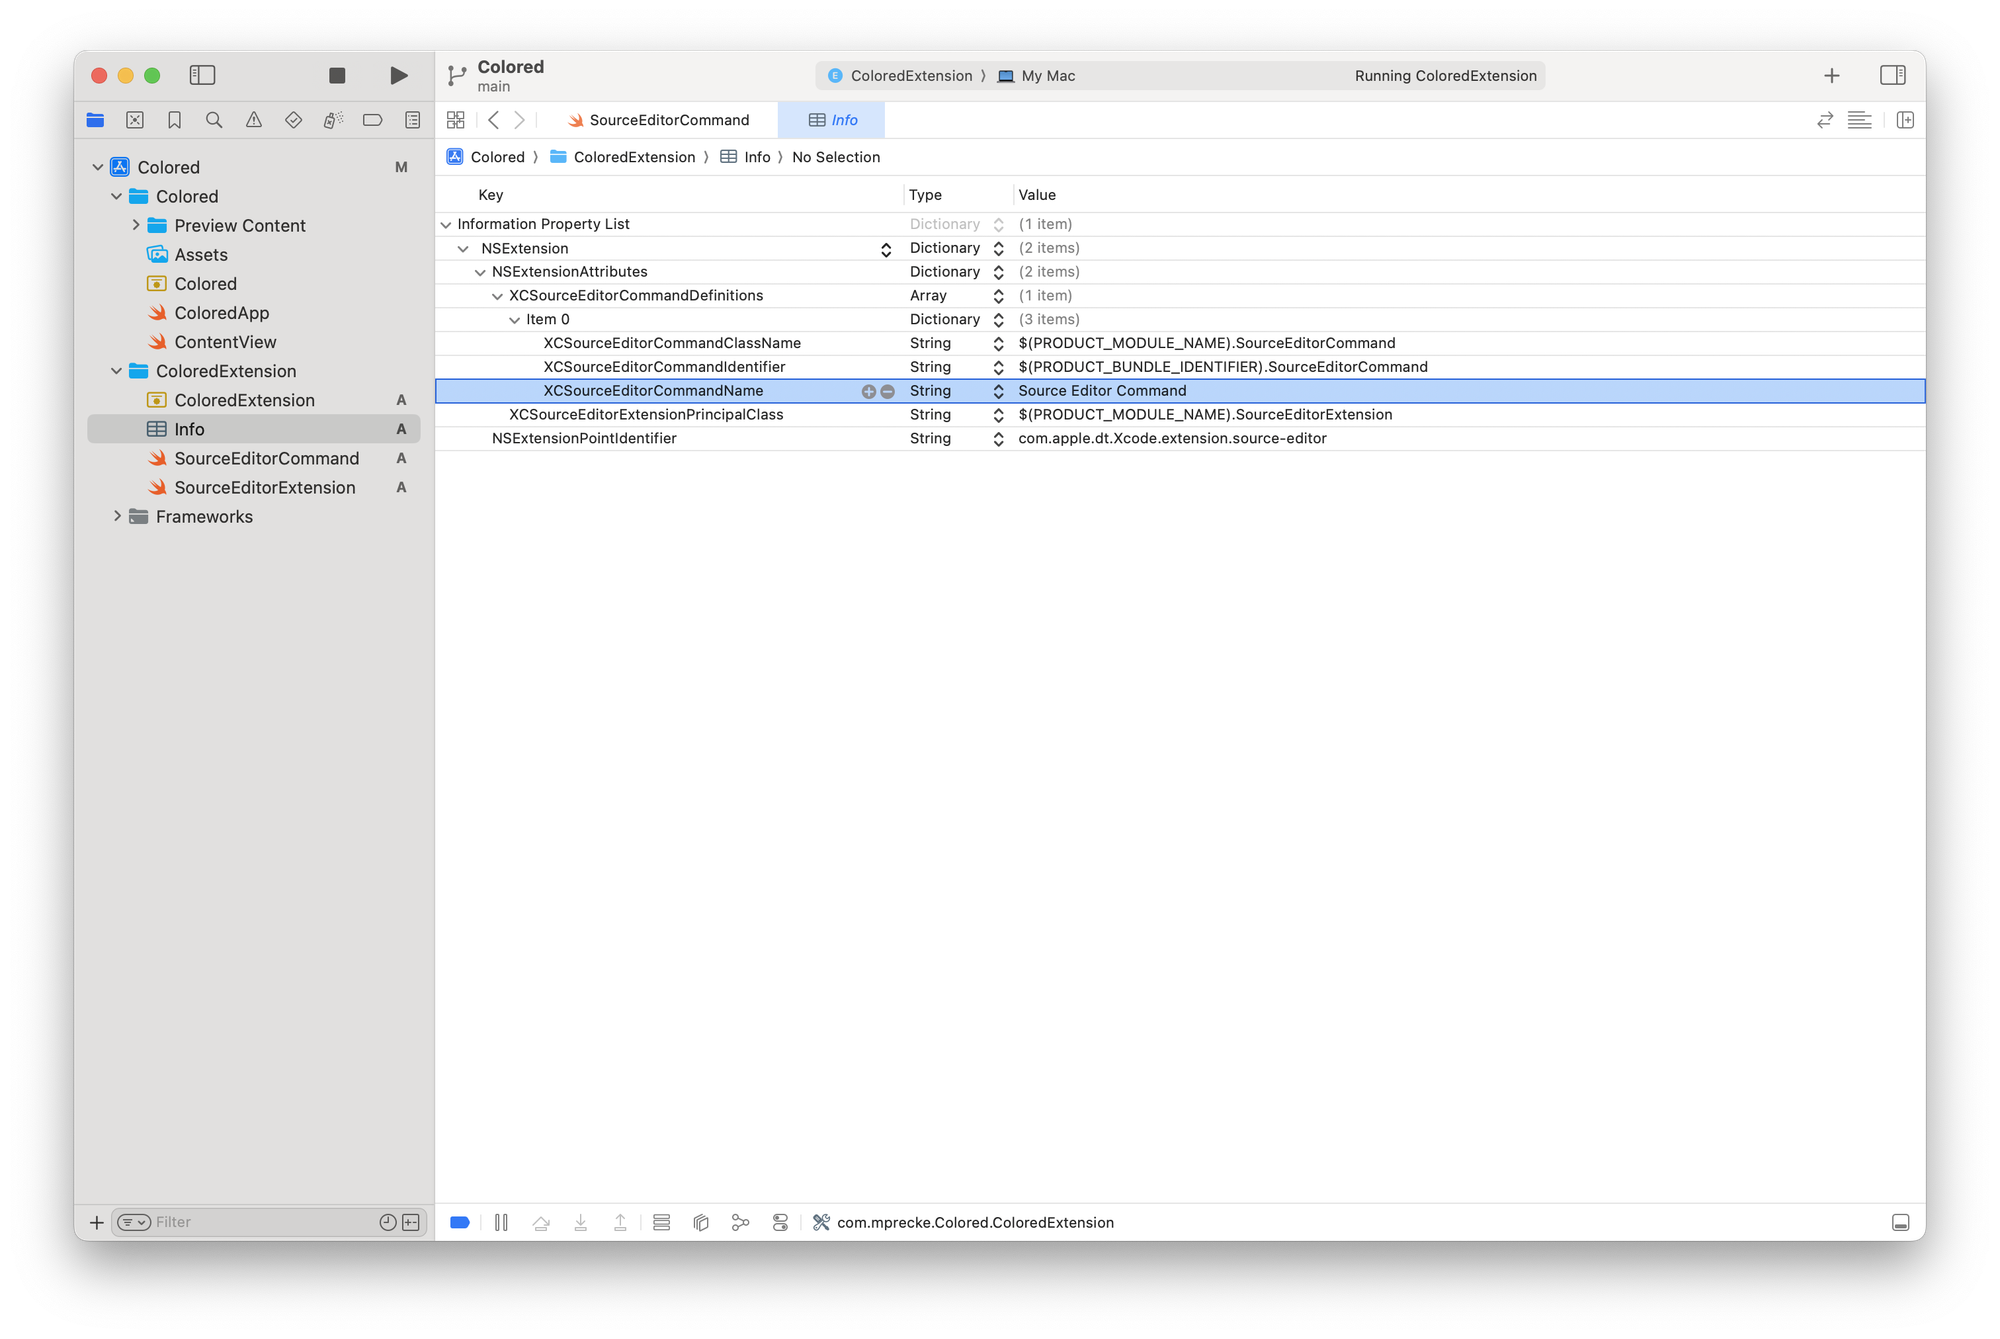Stop the running ColoredExtension scheme
Image resolution: width=2000 pixels, height=1339 pixels.
click(337, 75)
